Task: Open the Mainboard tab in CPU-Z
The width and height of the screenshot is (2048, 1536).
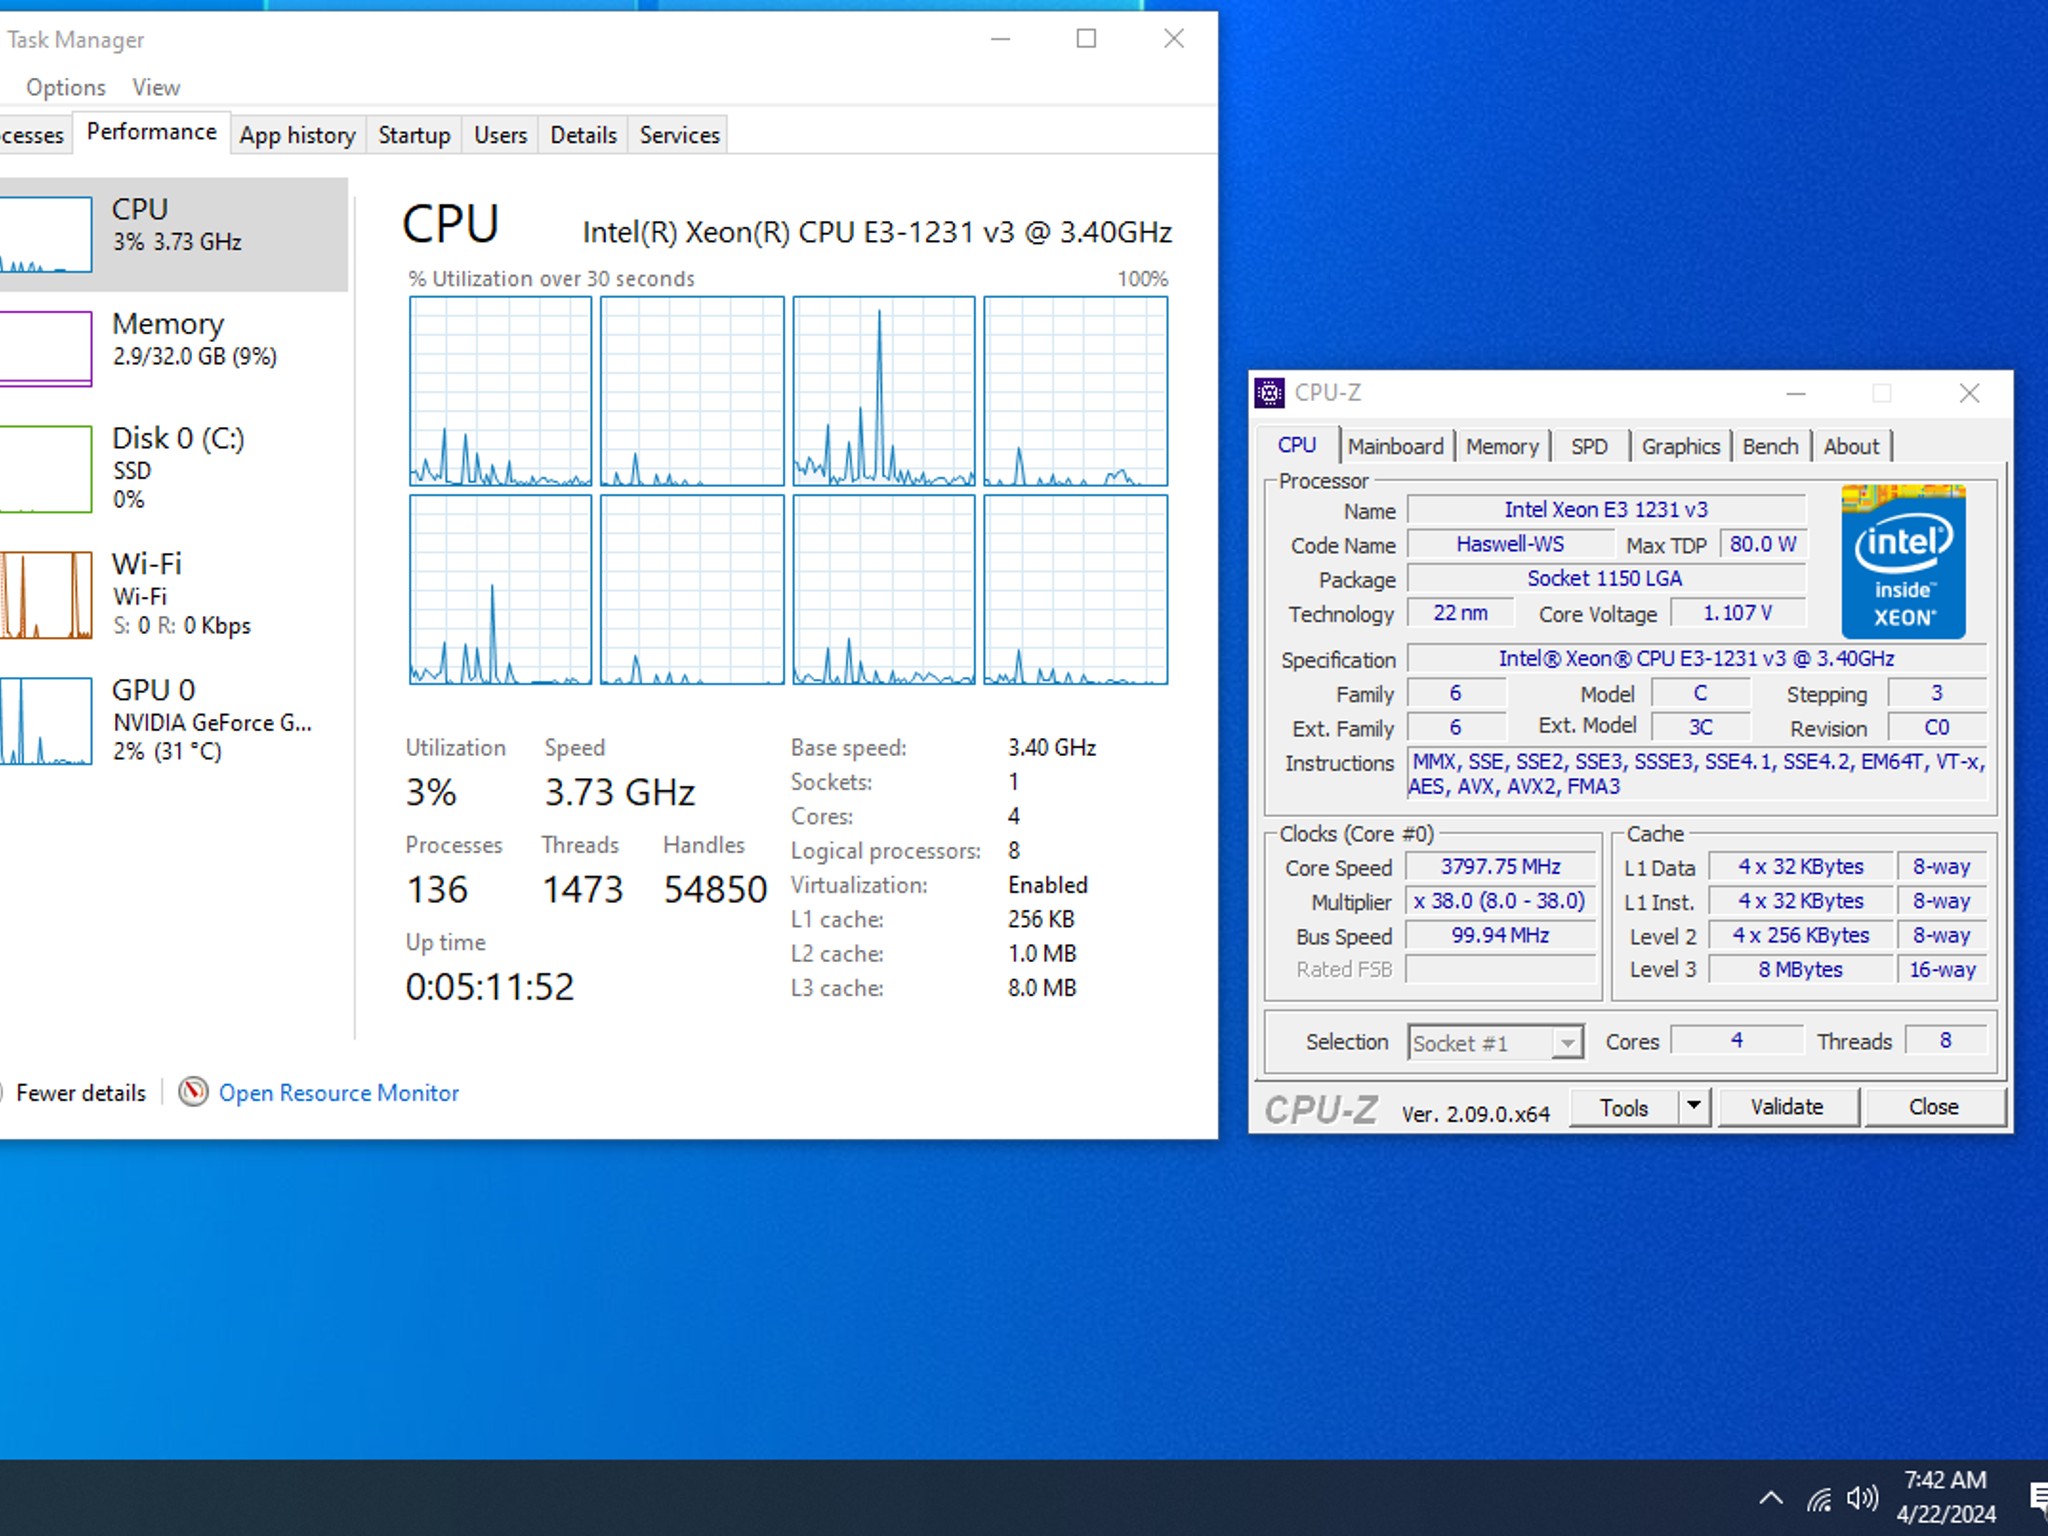Action: pos(1396,447)
